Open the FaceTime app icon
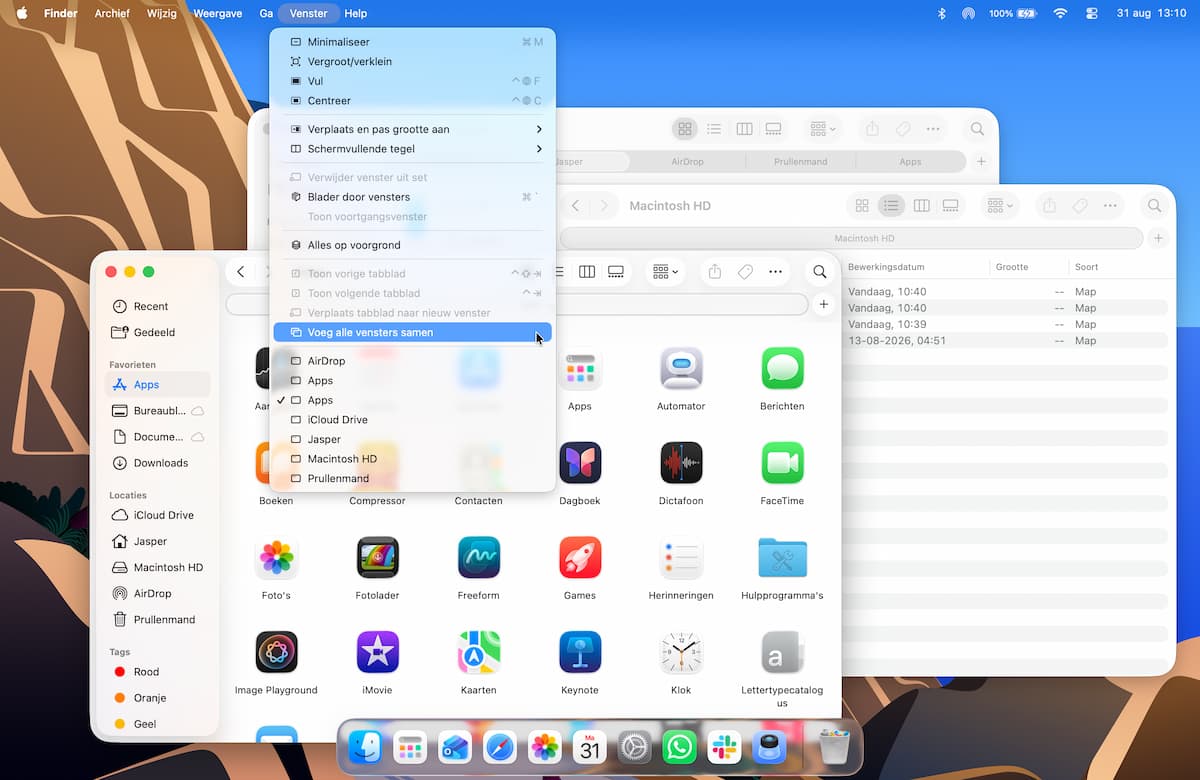 point(782,463)
